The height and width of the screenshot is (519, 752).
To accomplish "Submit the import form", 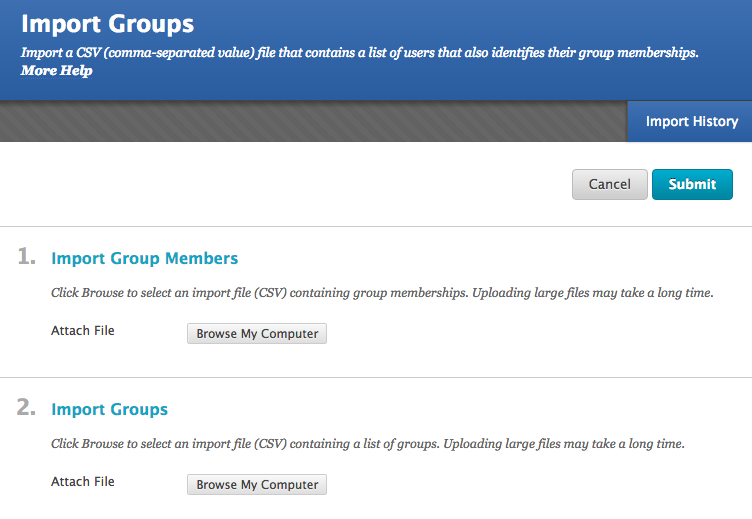I will coord(692,184).
